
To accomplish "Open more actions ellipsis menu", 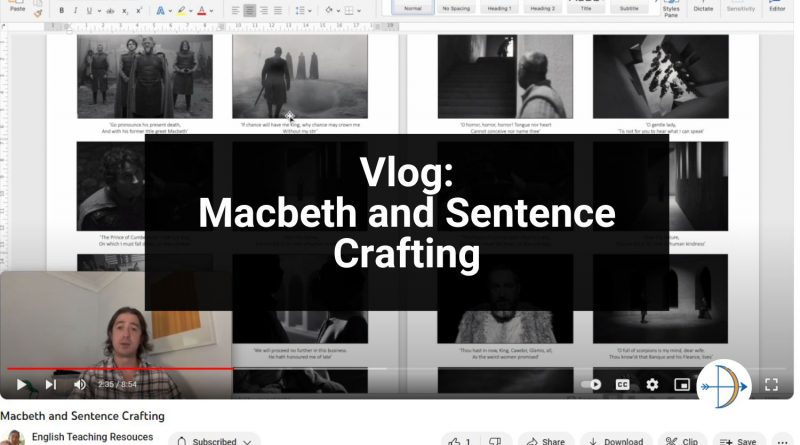I will (x=783, y=441).
